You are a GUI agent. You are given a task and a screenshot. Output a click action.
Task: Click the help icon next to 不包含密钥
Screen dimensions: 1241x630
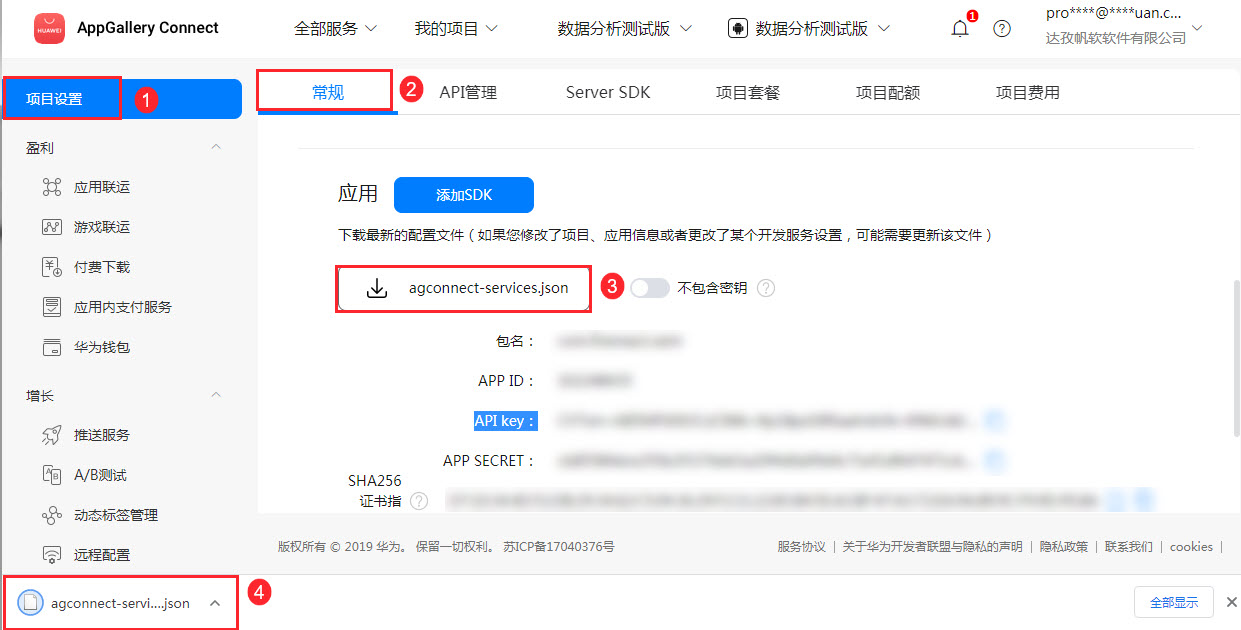766,288
